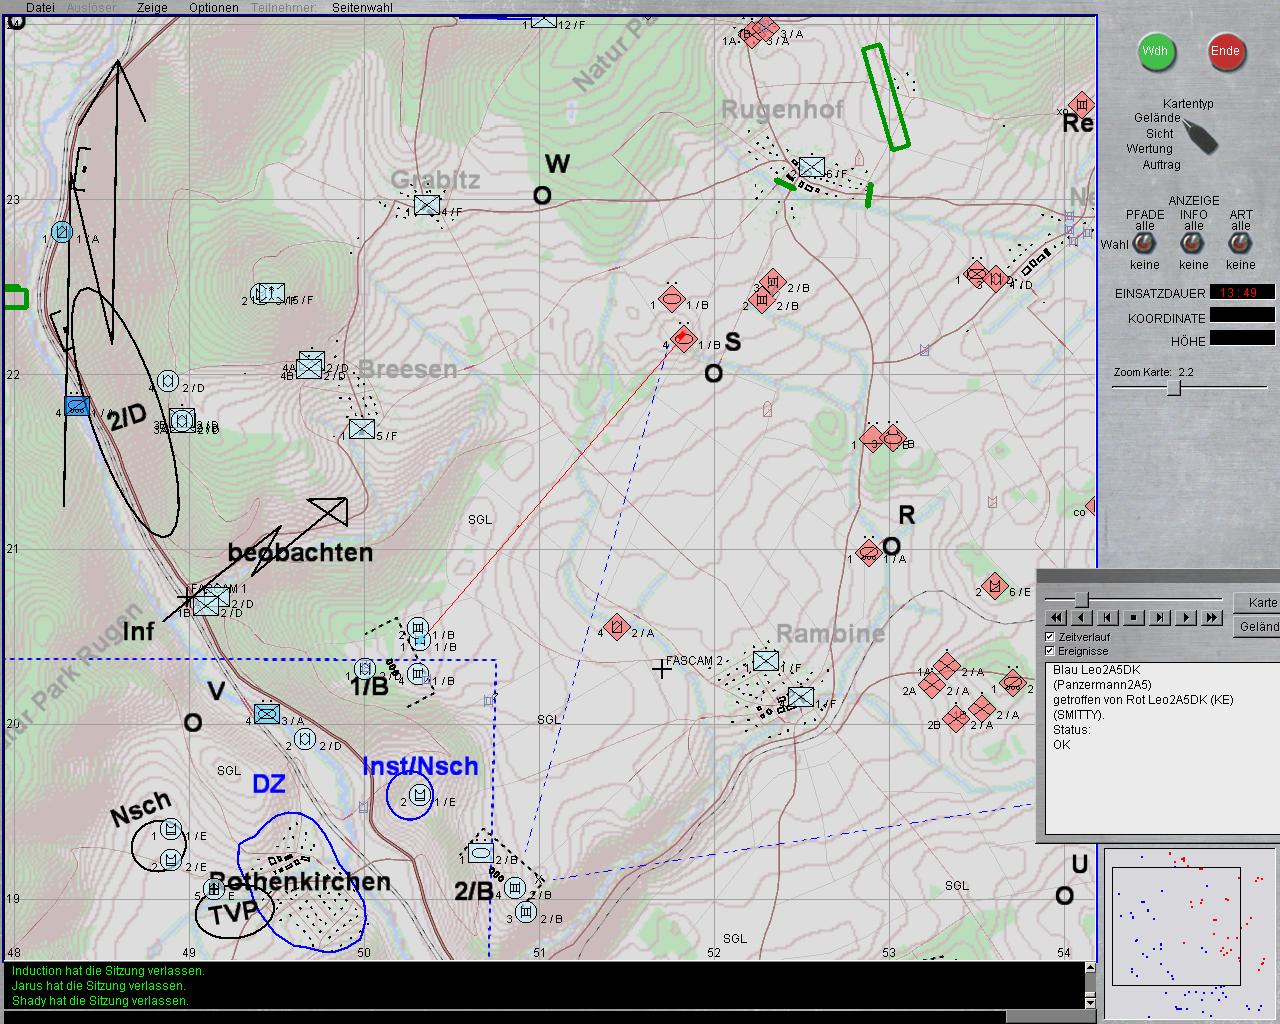The image size is (1280, 1024).
Task: Click the red Ende button
Action: point(1226,51)
